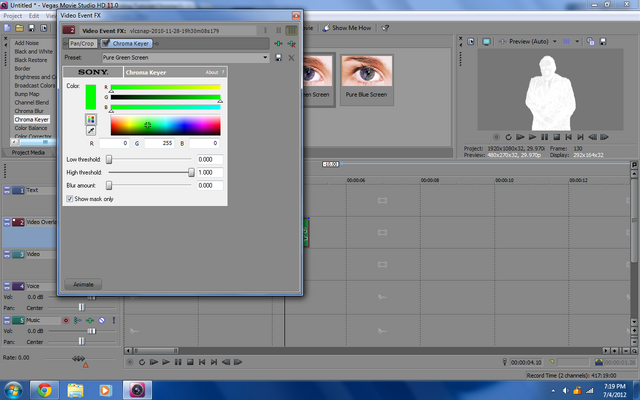Click Pause in the Video Preview transport
Screen dimensions: 640x400
pyautogui.click(x=544, y=137)
